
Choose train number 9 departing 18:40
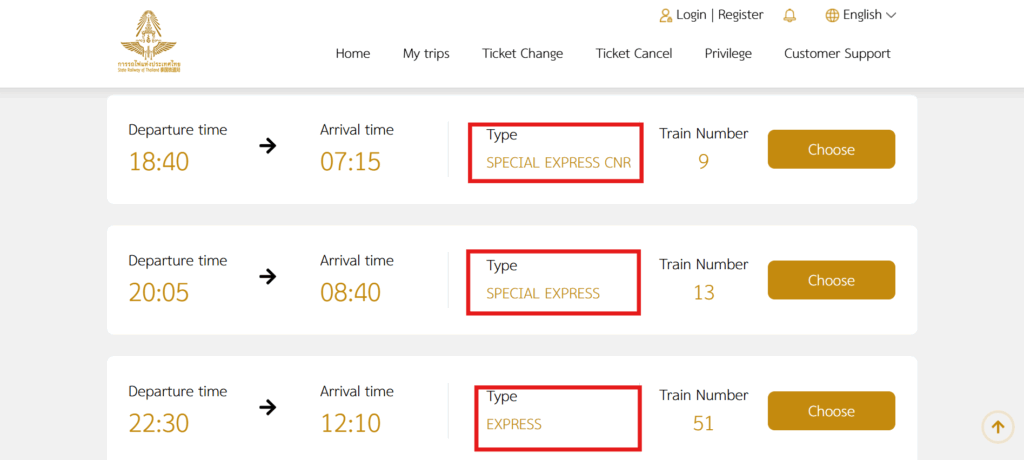point(831,150)
